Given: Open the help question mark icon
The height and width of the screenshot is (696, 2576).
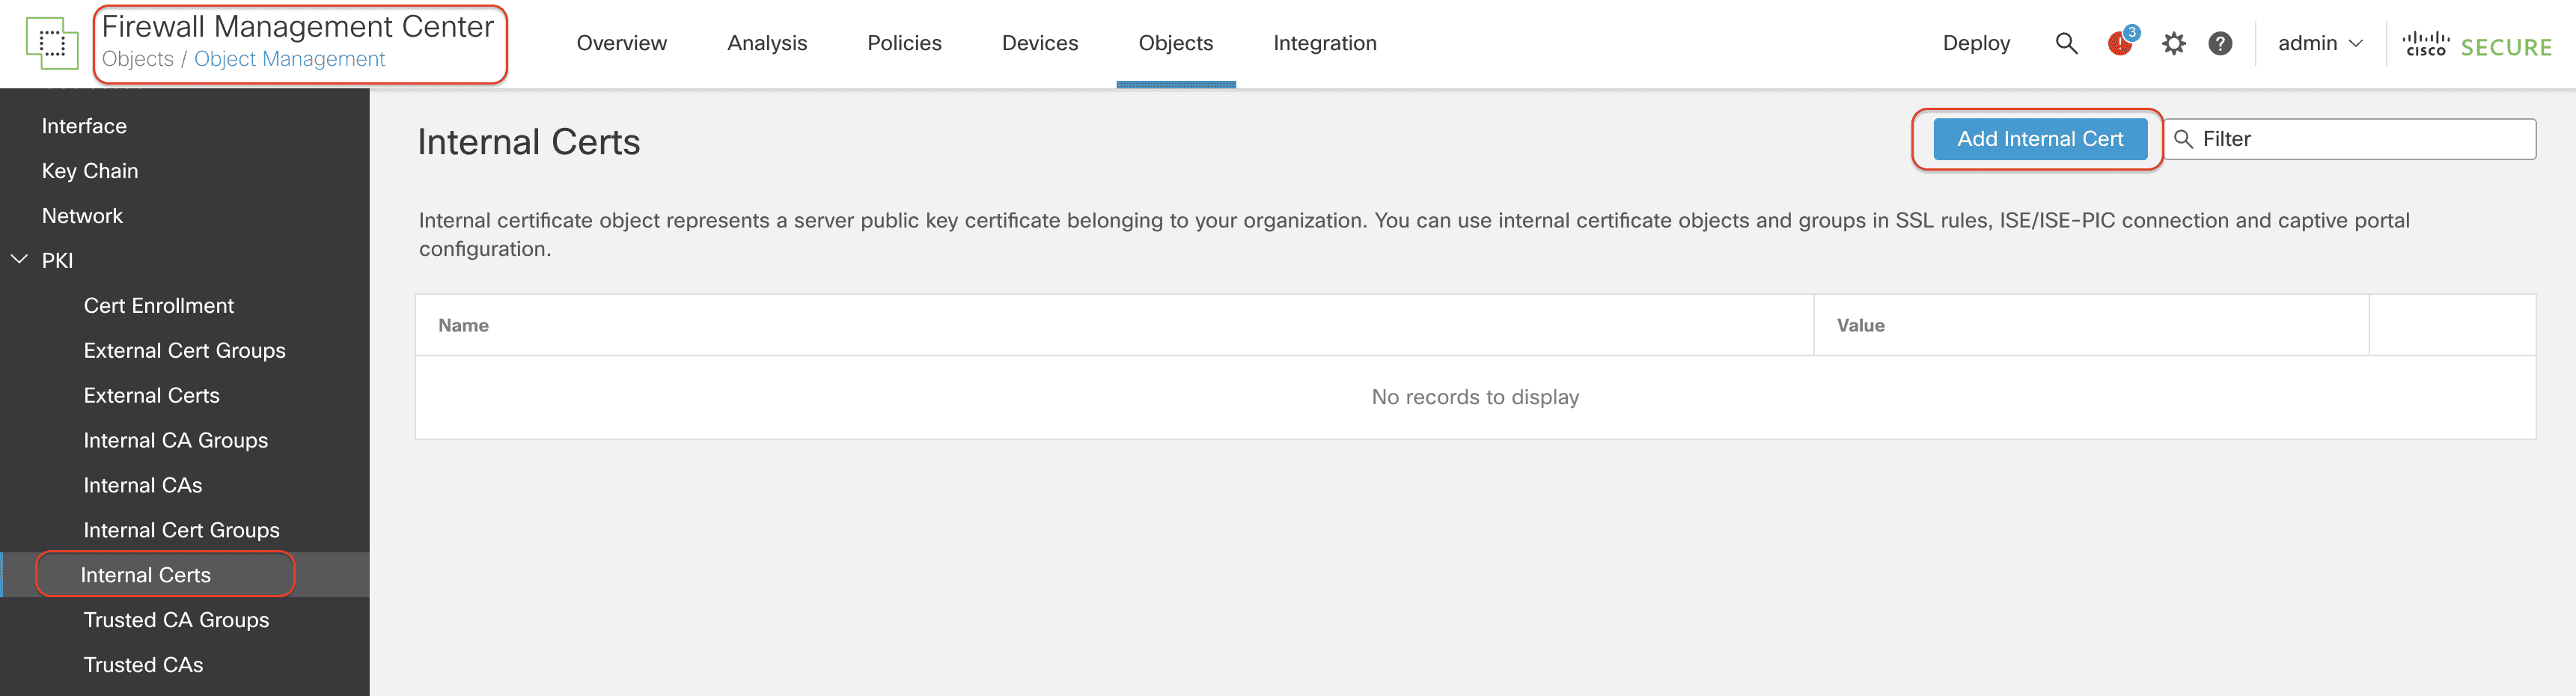Looking at the screenshot, I should point(2220,43).
